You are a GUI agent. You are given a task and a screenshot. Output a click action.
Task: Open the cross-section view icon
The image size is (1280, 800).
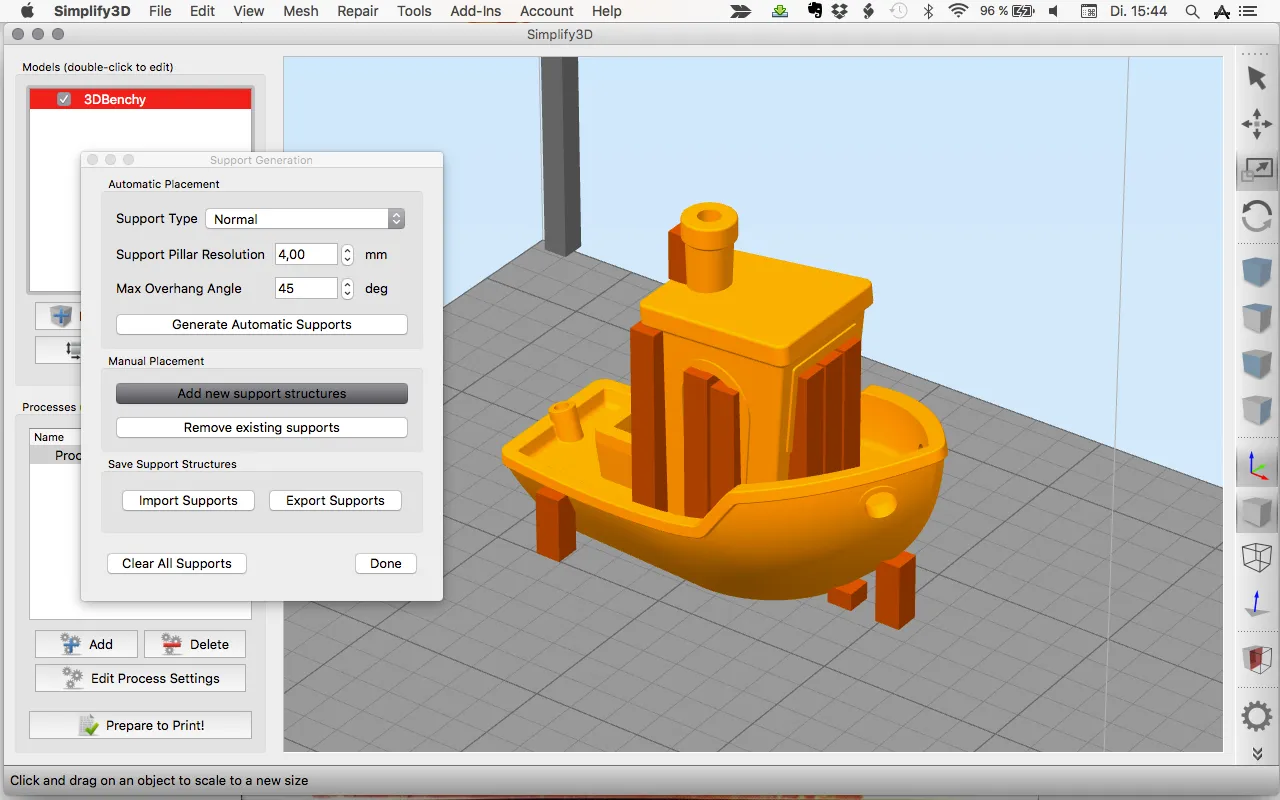click(1257, 659)
